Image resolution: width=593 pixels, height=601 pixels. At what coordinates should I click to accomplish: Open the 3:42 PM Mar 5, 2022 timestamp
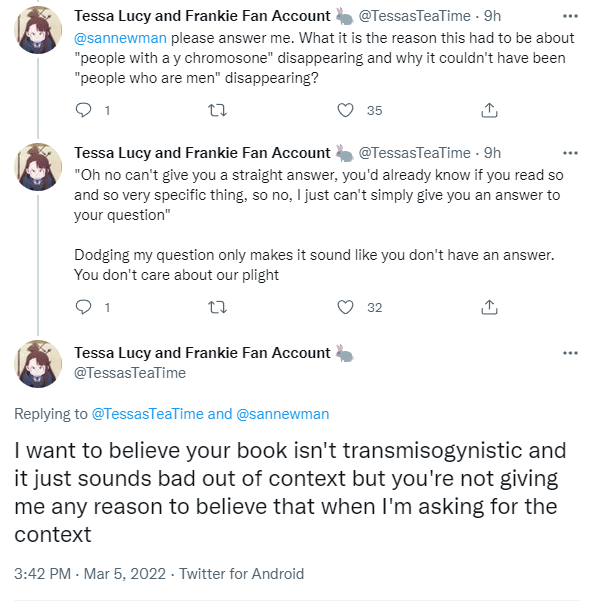90,574
